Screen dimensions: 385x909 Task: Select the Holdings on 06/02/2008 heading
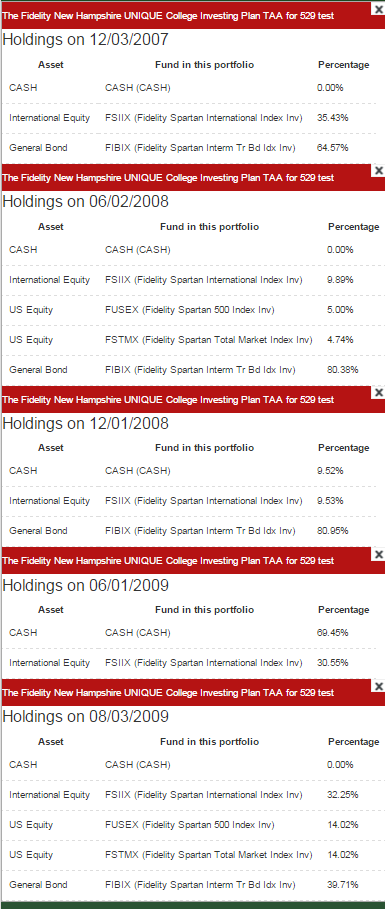(86, 201)
